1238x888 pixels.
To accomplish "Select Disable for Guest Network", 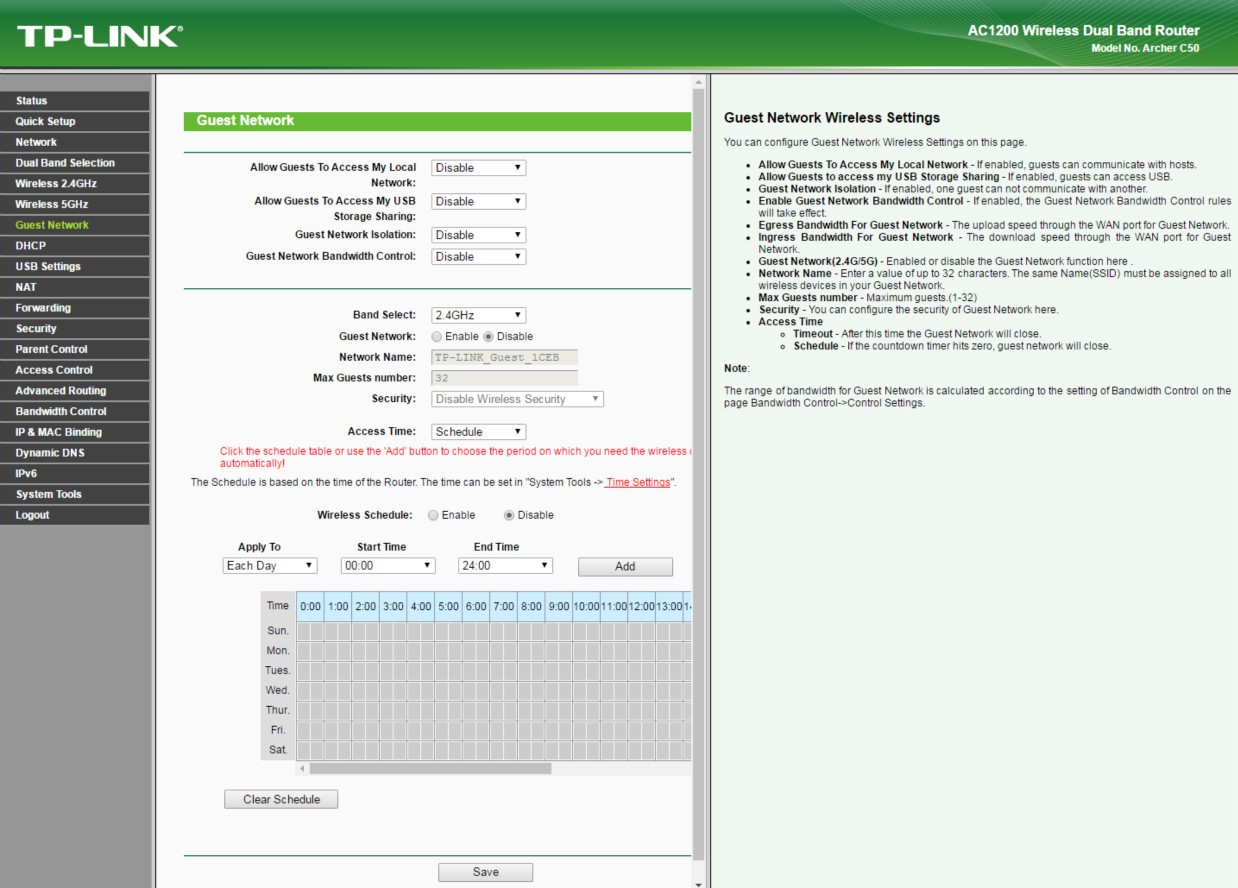I will tap(489, 337).
